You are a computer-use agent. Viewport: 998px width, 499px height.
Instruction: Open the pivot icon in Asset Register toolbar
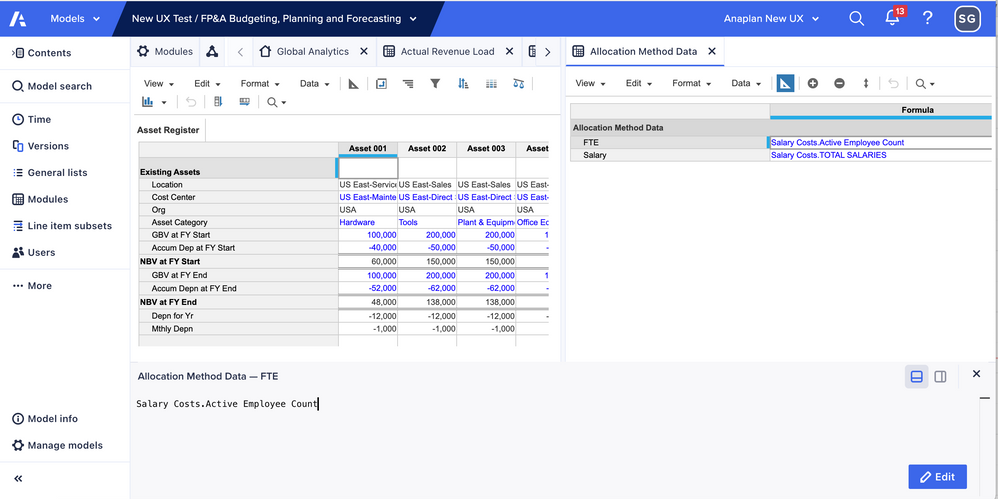[381, 83]
